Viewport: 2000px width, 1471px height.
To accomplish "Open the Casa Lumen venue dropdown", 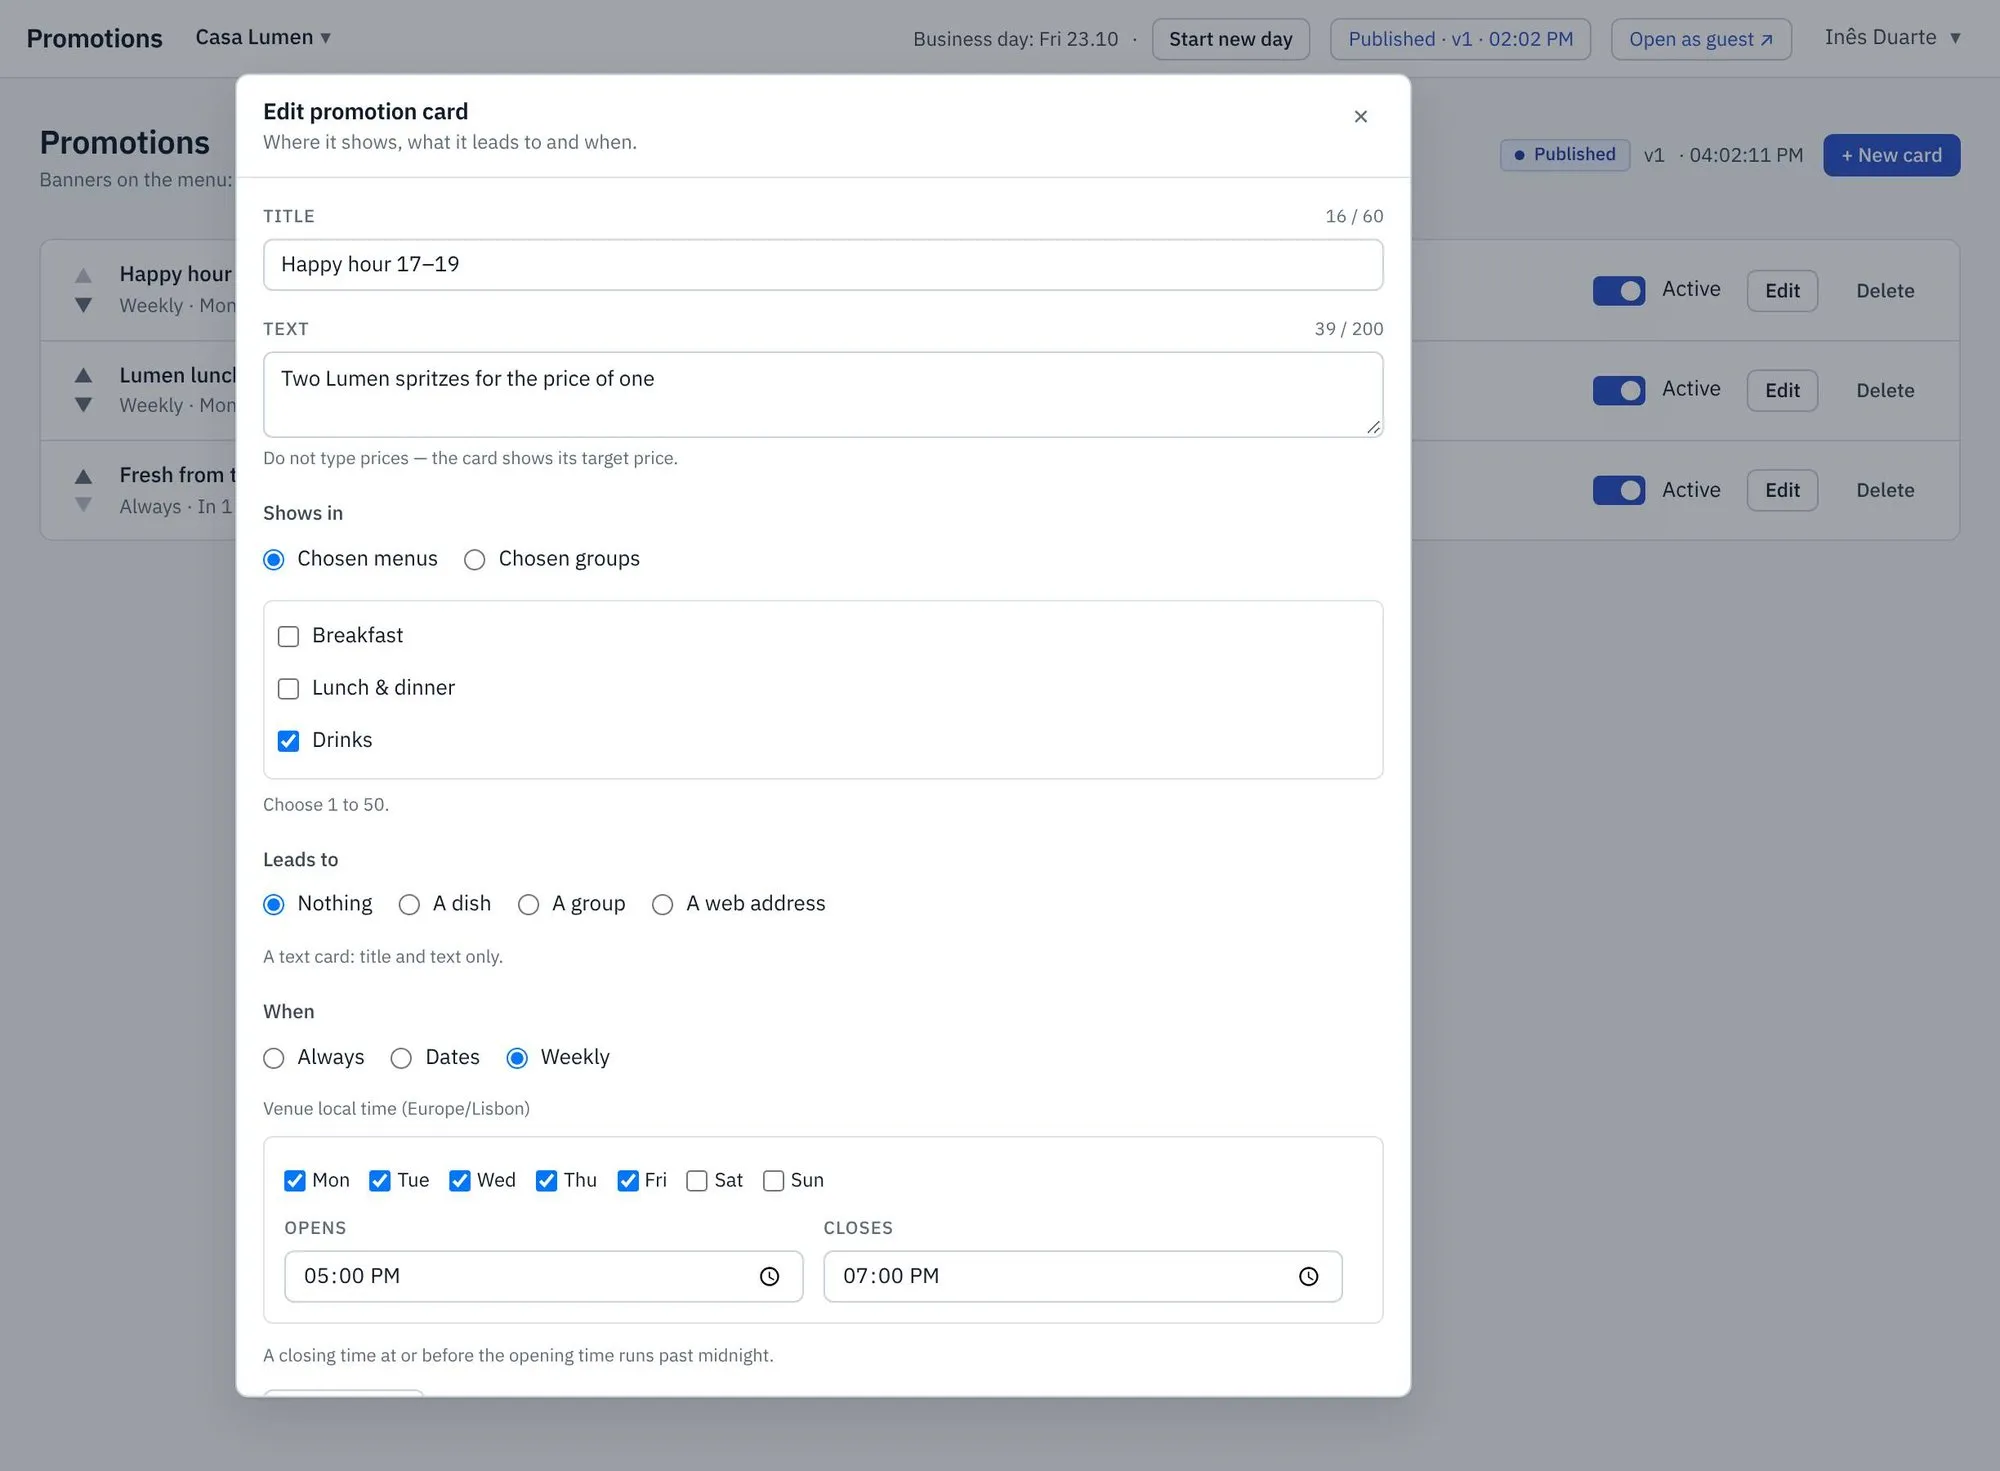I will point(263,38).
